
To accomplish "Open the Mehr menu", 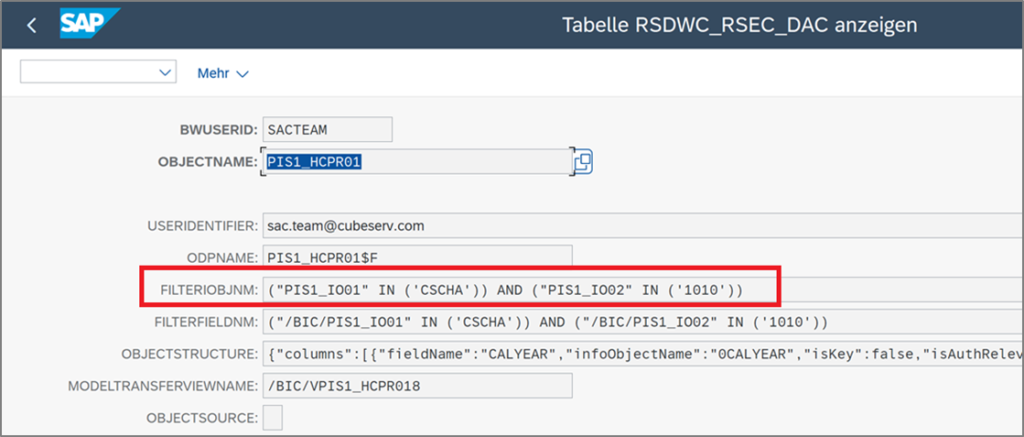I will (223, 73).
